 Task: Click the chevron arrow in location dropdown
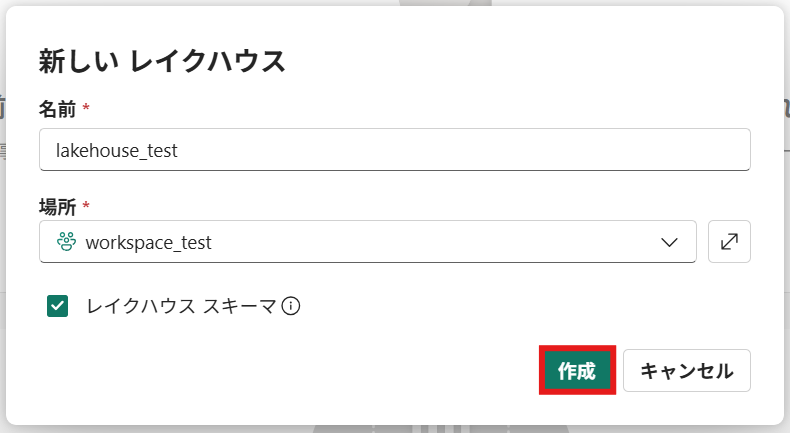click(x=670, y=242)
